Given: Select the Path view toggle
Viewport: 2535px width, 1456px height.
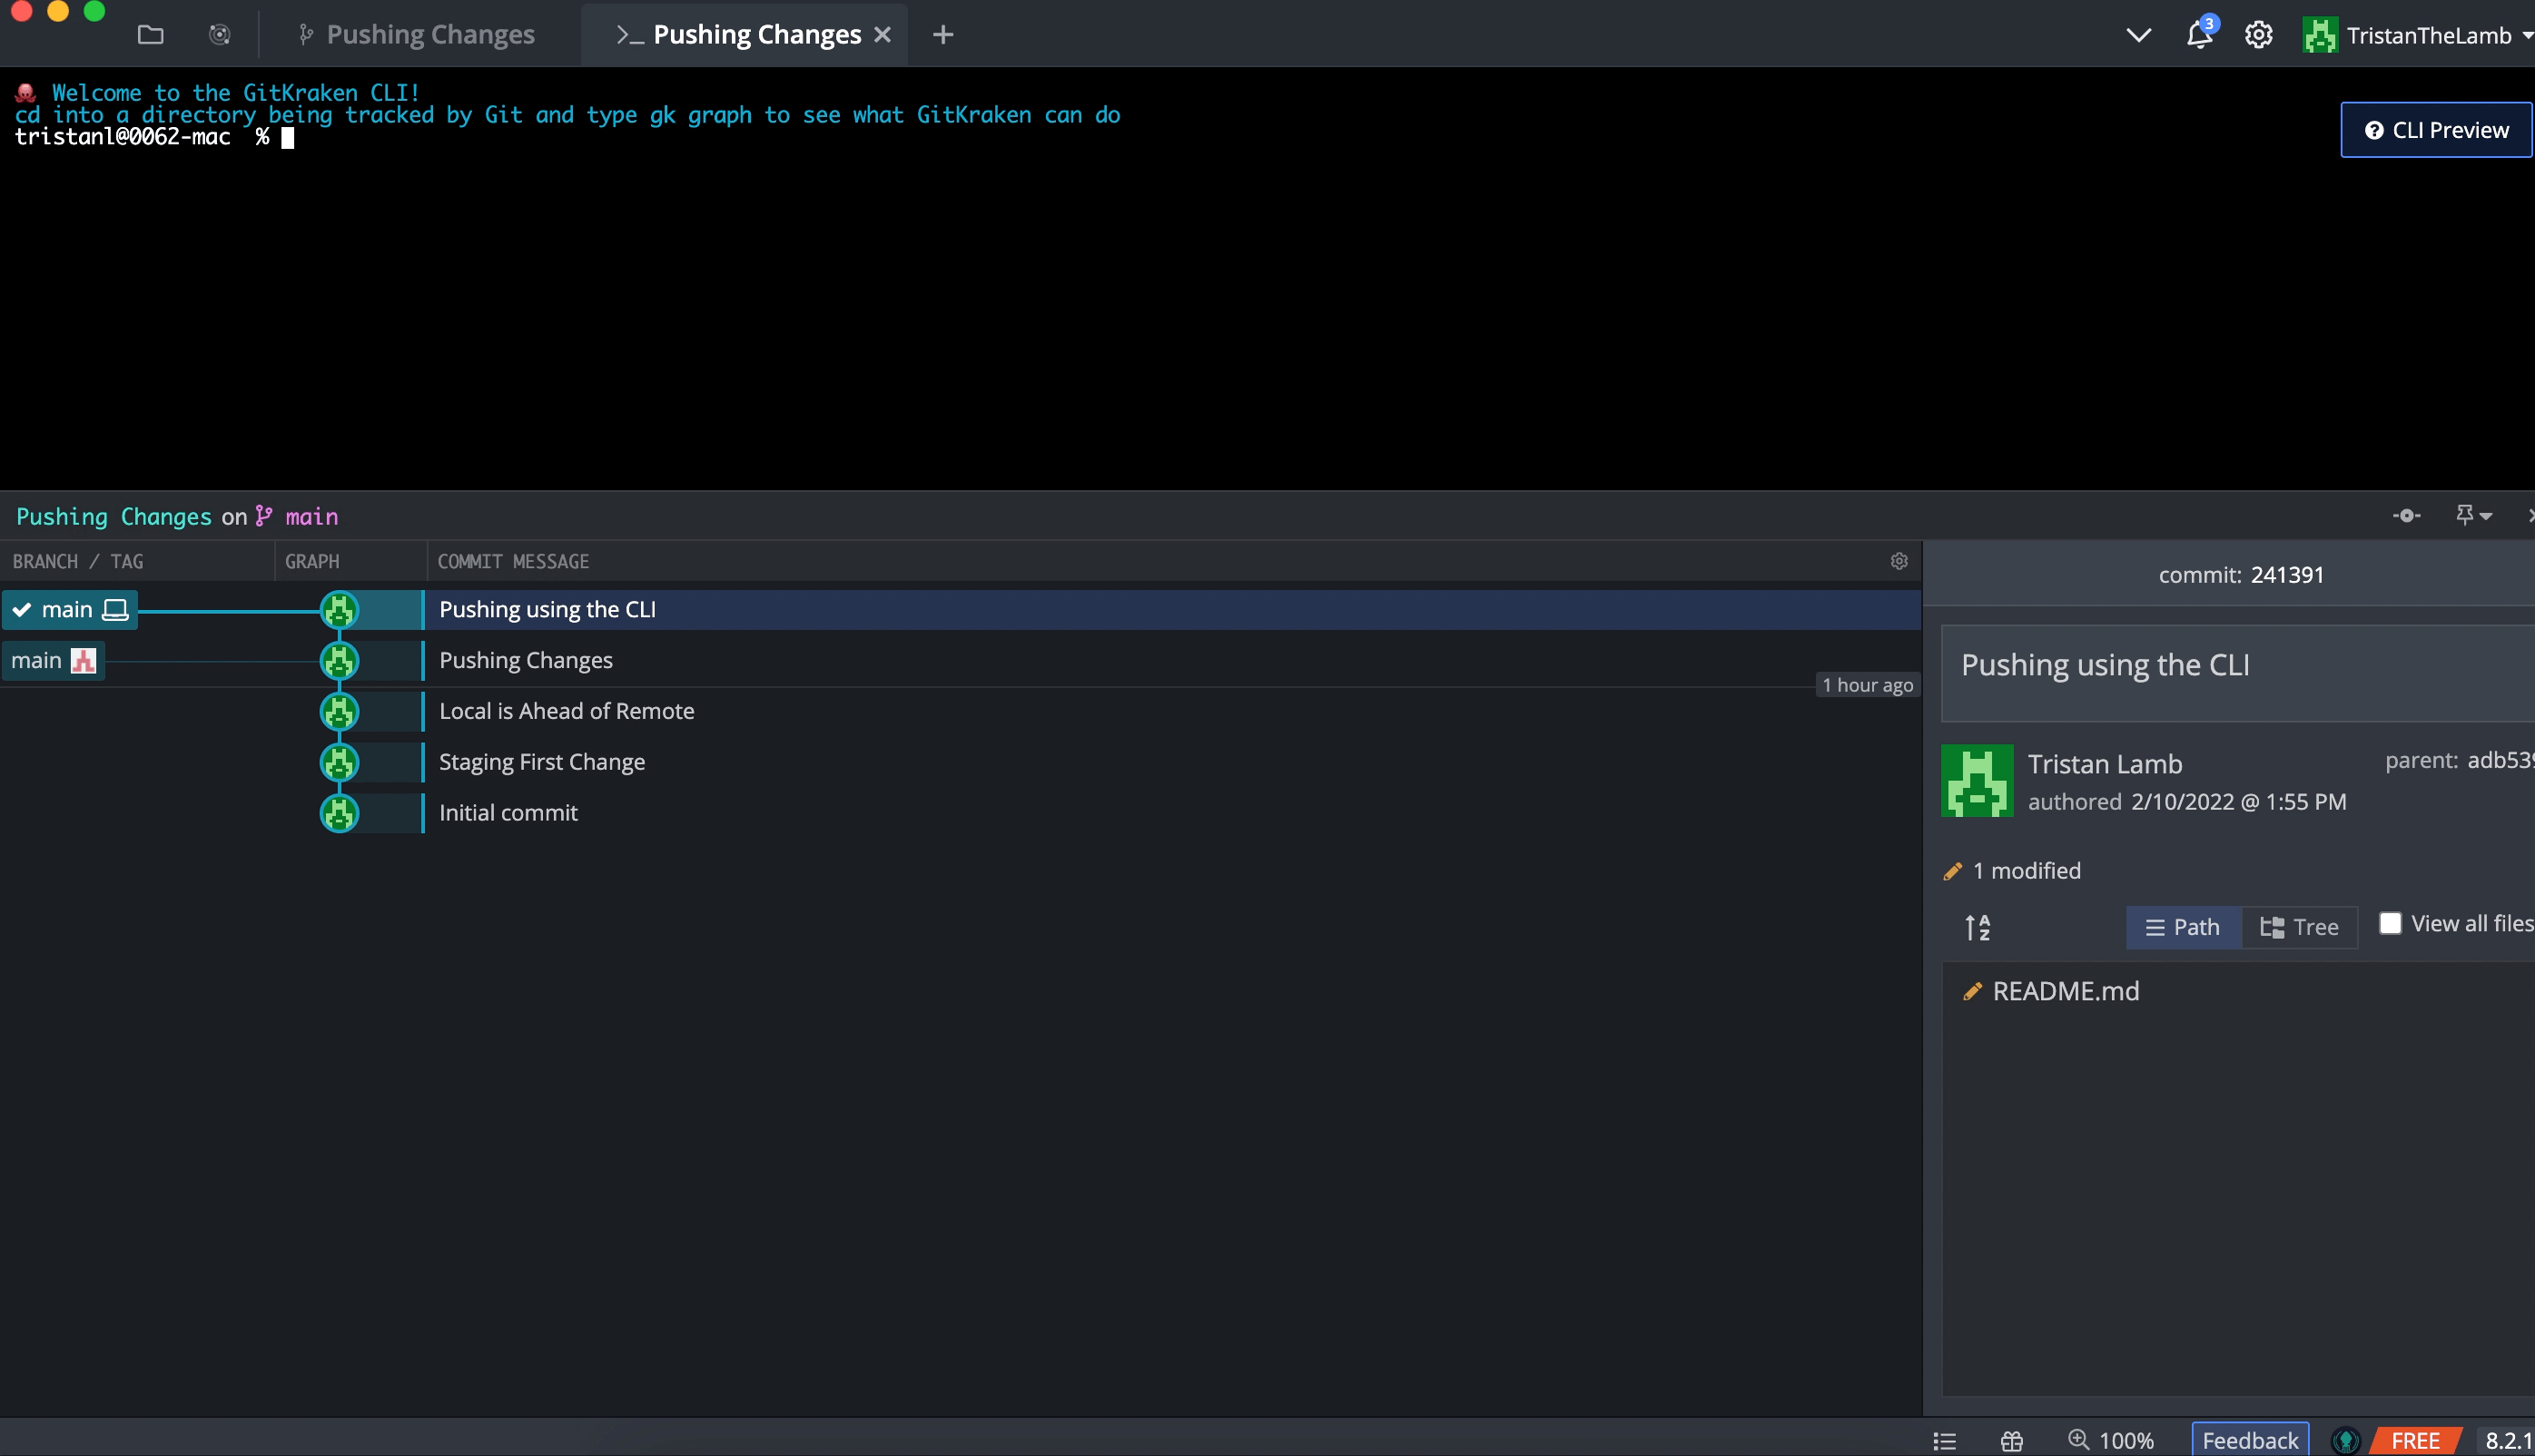Looking at the screenshot, I should click(x=2182, y=927).
